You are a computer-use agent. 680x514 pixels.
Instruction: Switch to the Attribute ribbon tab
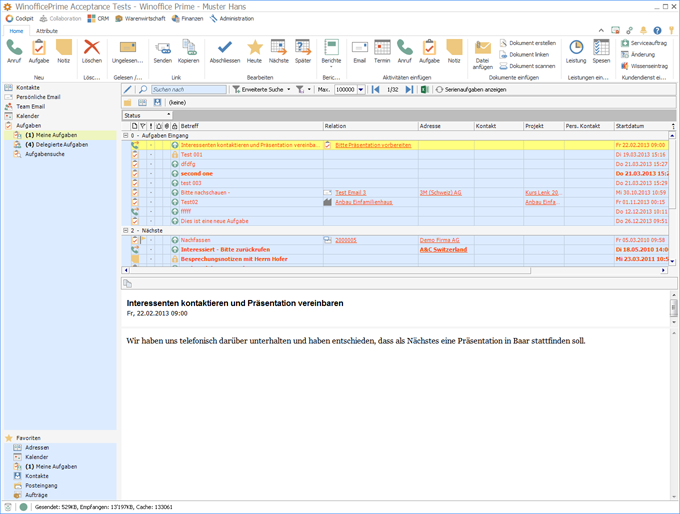tap(47, 31)
